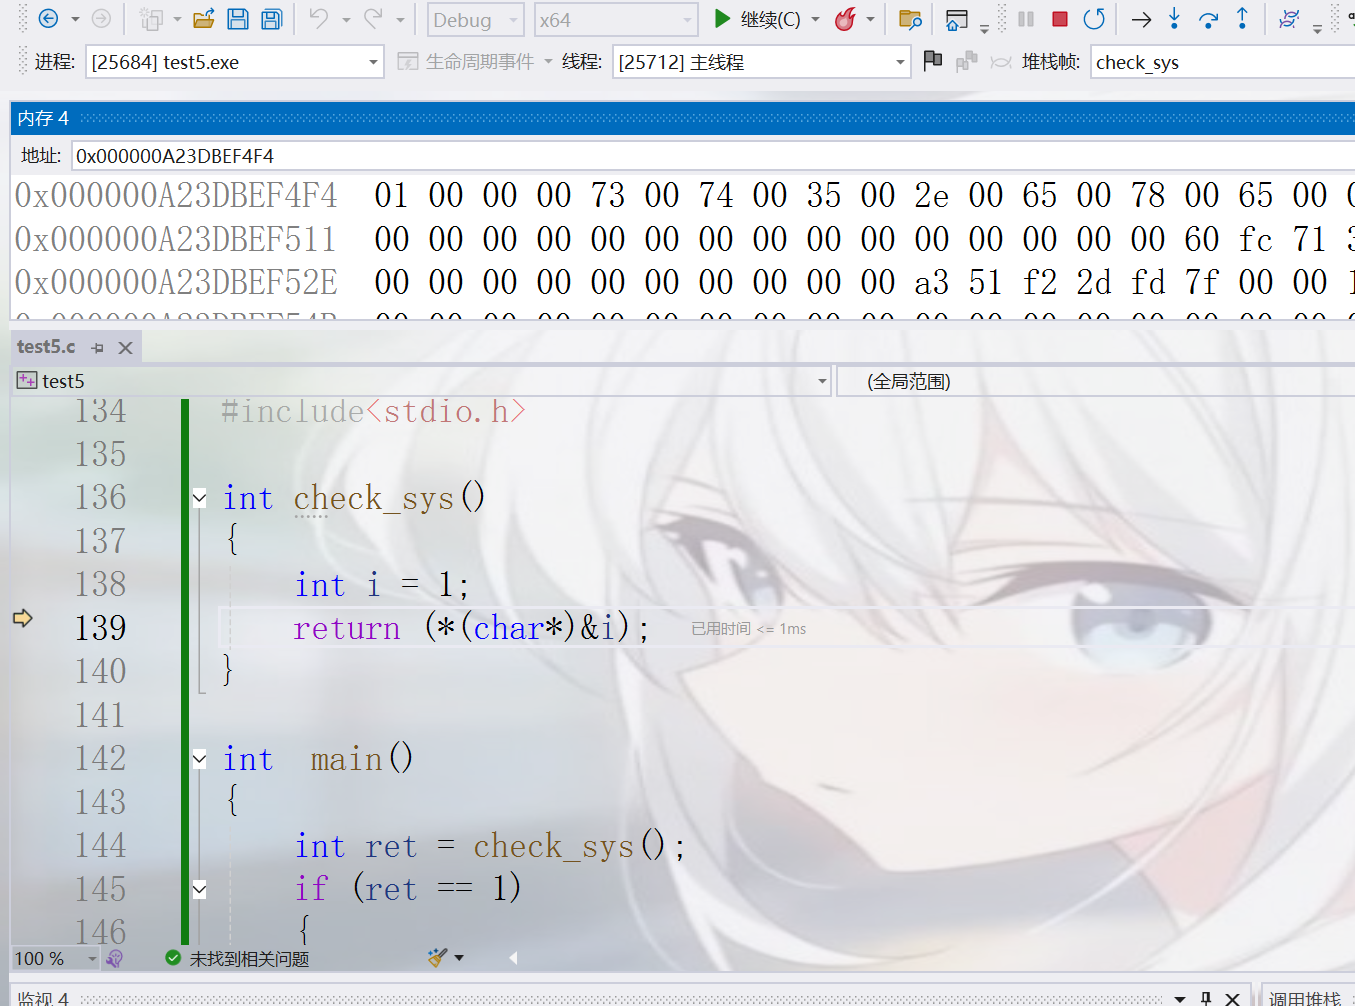The width and height of the screenshot is (1355, 1006).
Task: Click the IntelliTrace purple icon in debug toolbar
Action: [1289, 19]
